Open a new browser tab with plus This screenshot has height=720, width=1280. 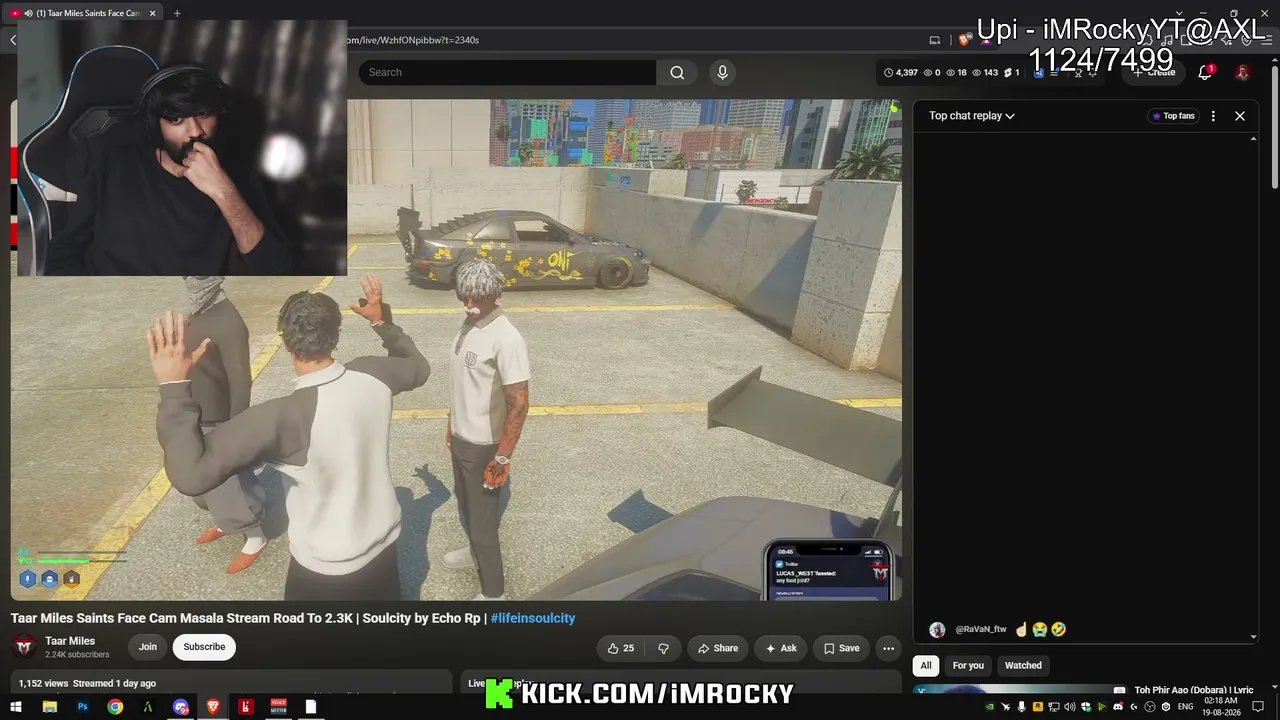point(177,13)
